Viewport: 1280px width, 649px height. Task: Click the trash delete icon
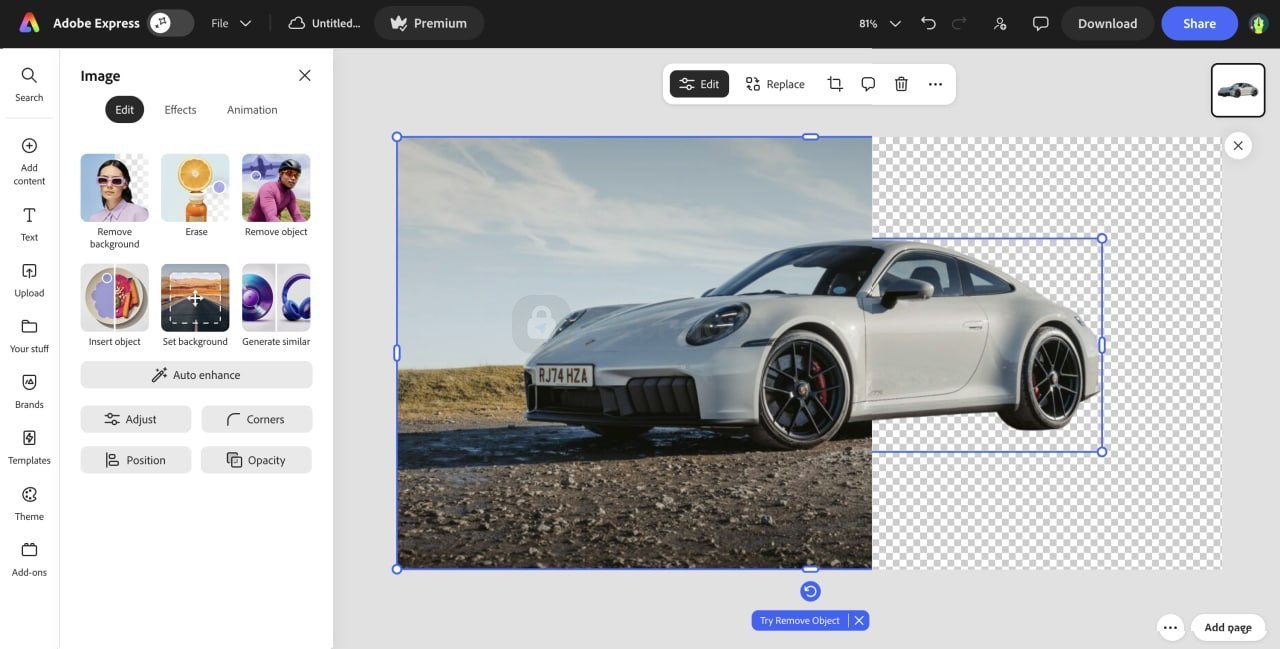pos(901,84)
